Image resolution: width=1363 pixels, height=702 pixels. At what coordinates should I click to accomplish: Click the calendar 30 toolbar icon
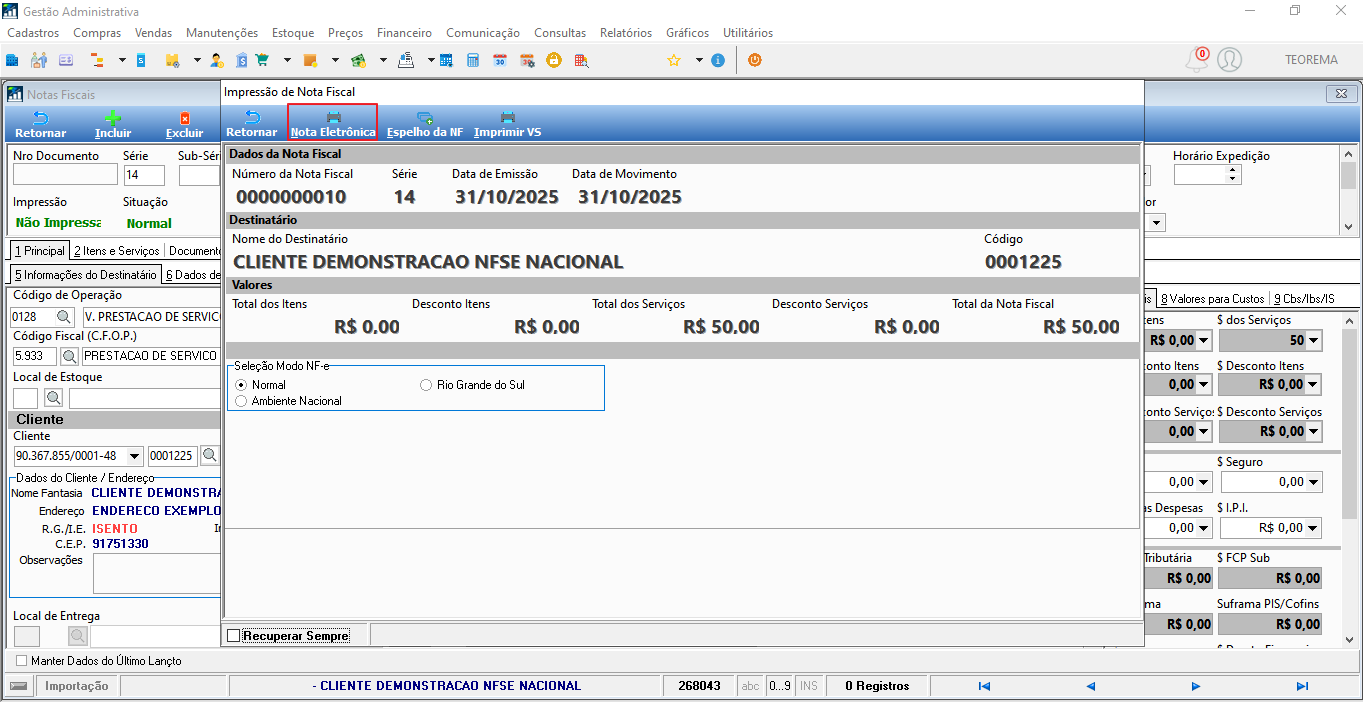[x=500, y=60]
